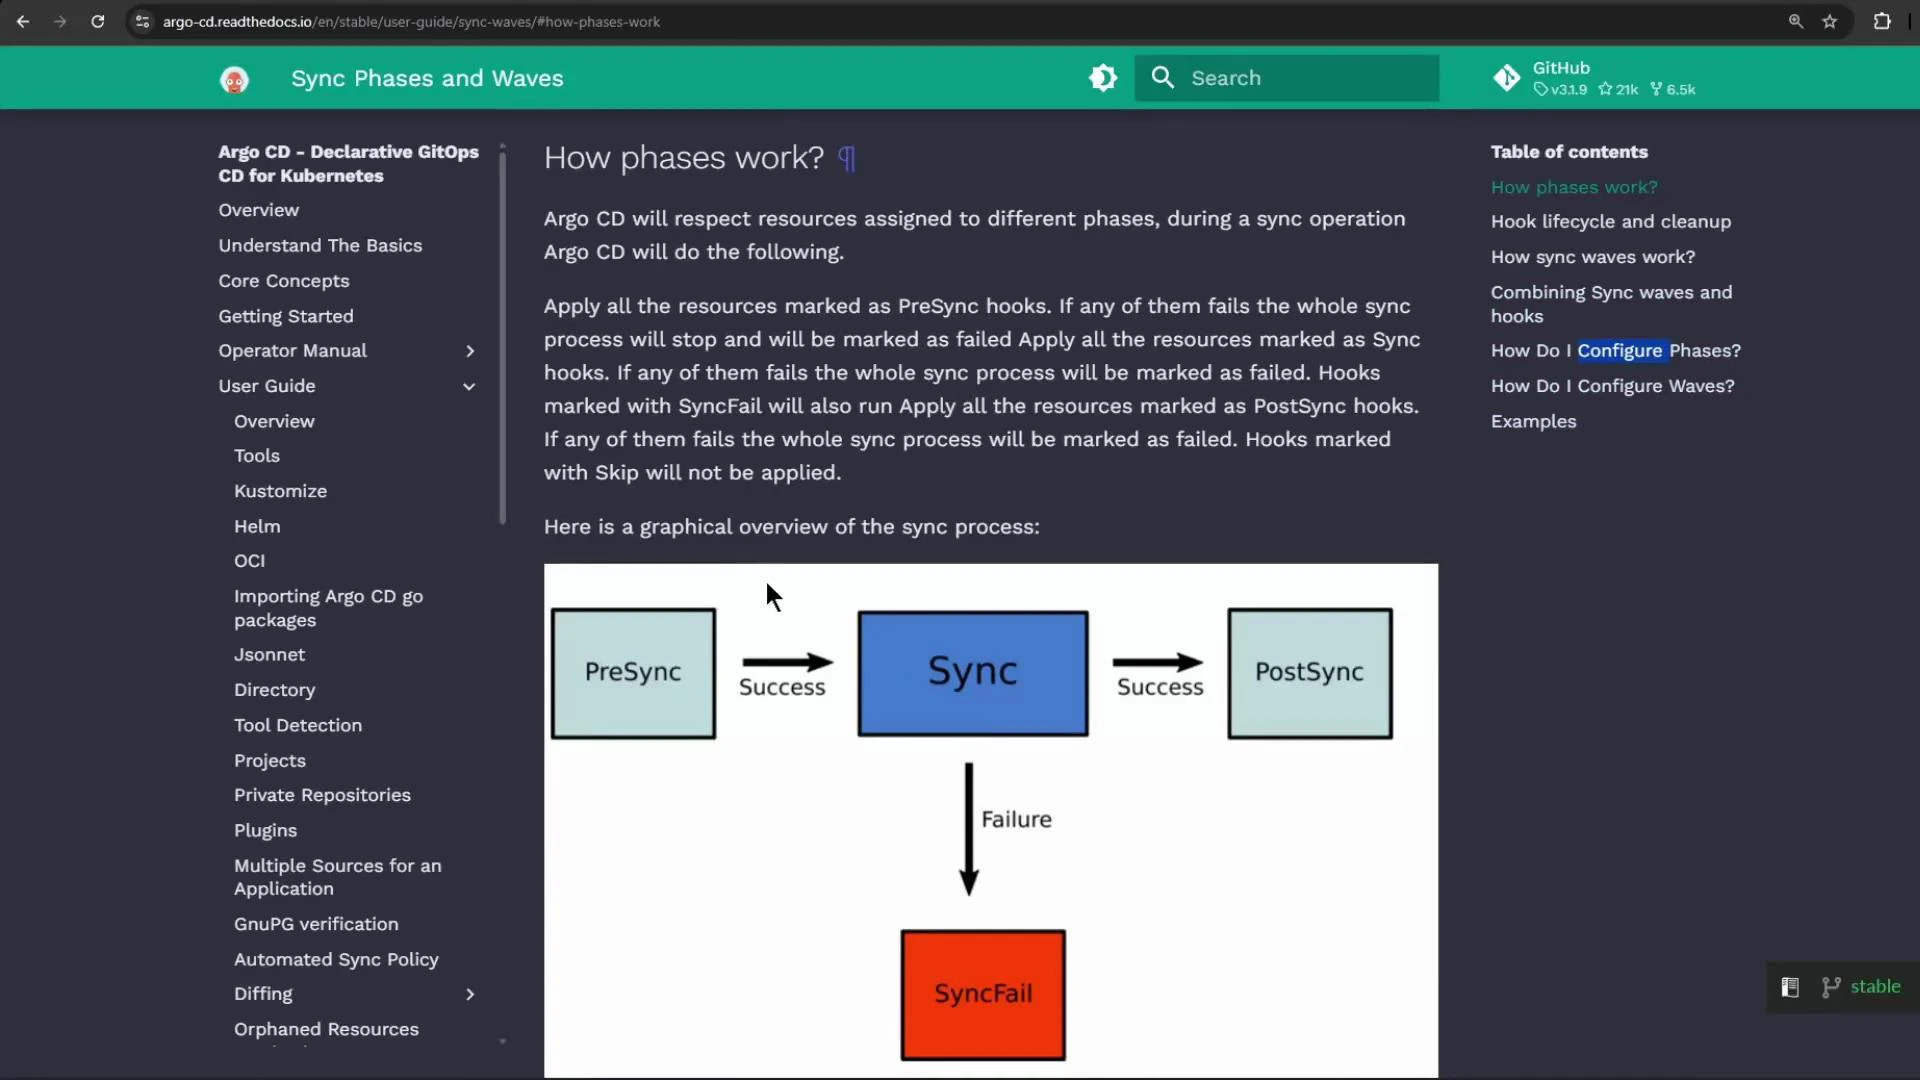
Task: Jump to Combining Sync waves and hooks
Action: click(1611, 304)
